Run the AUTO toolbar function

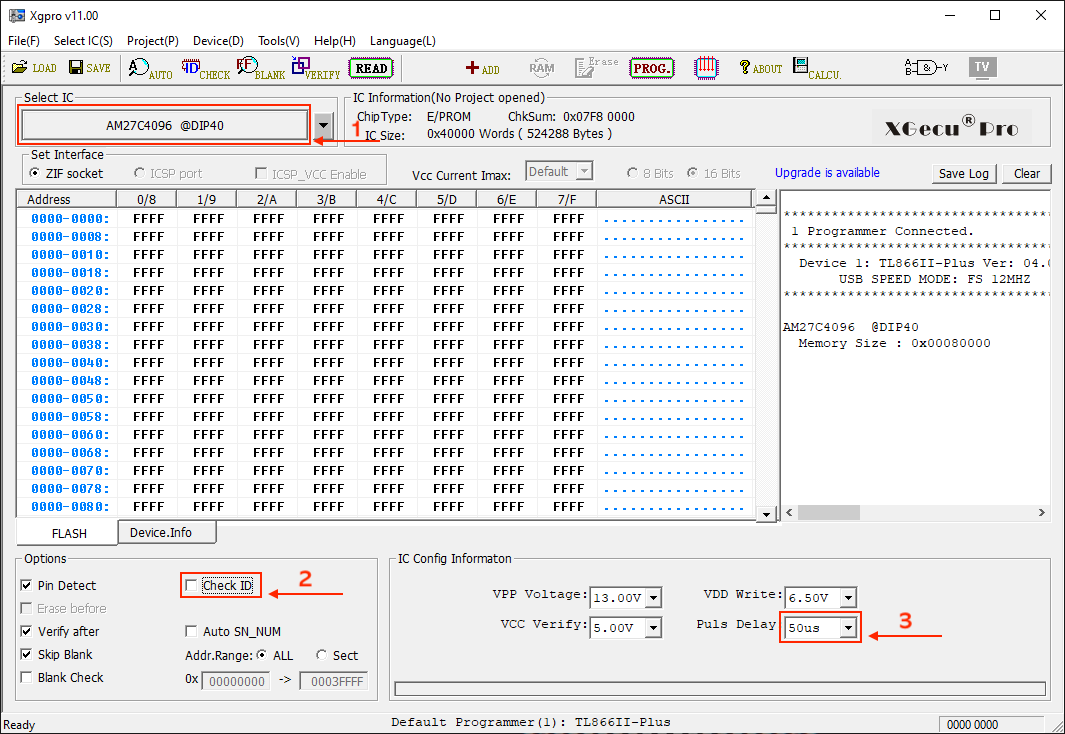pos(150,68)
